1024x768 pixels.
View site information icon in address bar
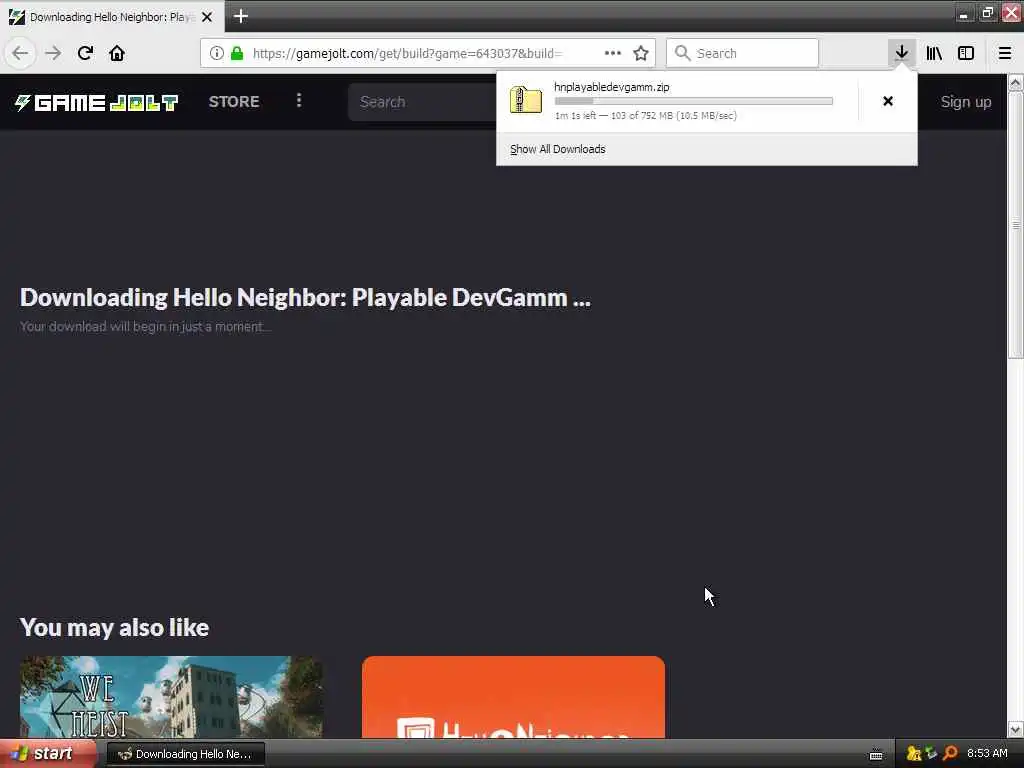pyautogui.click(x=217, y=54)
